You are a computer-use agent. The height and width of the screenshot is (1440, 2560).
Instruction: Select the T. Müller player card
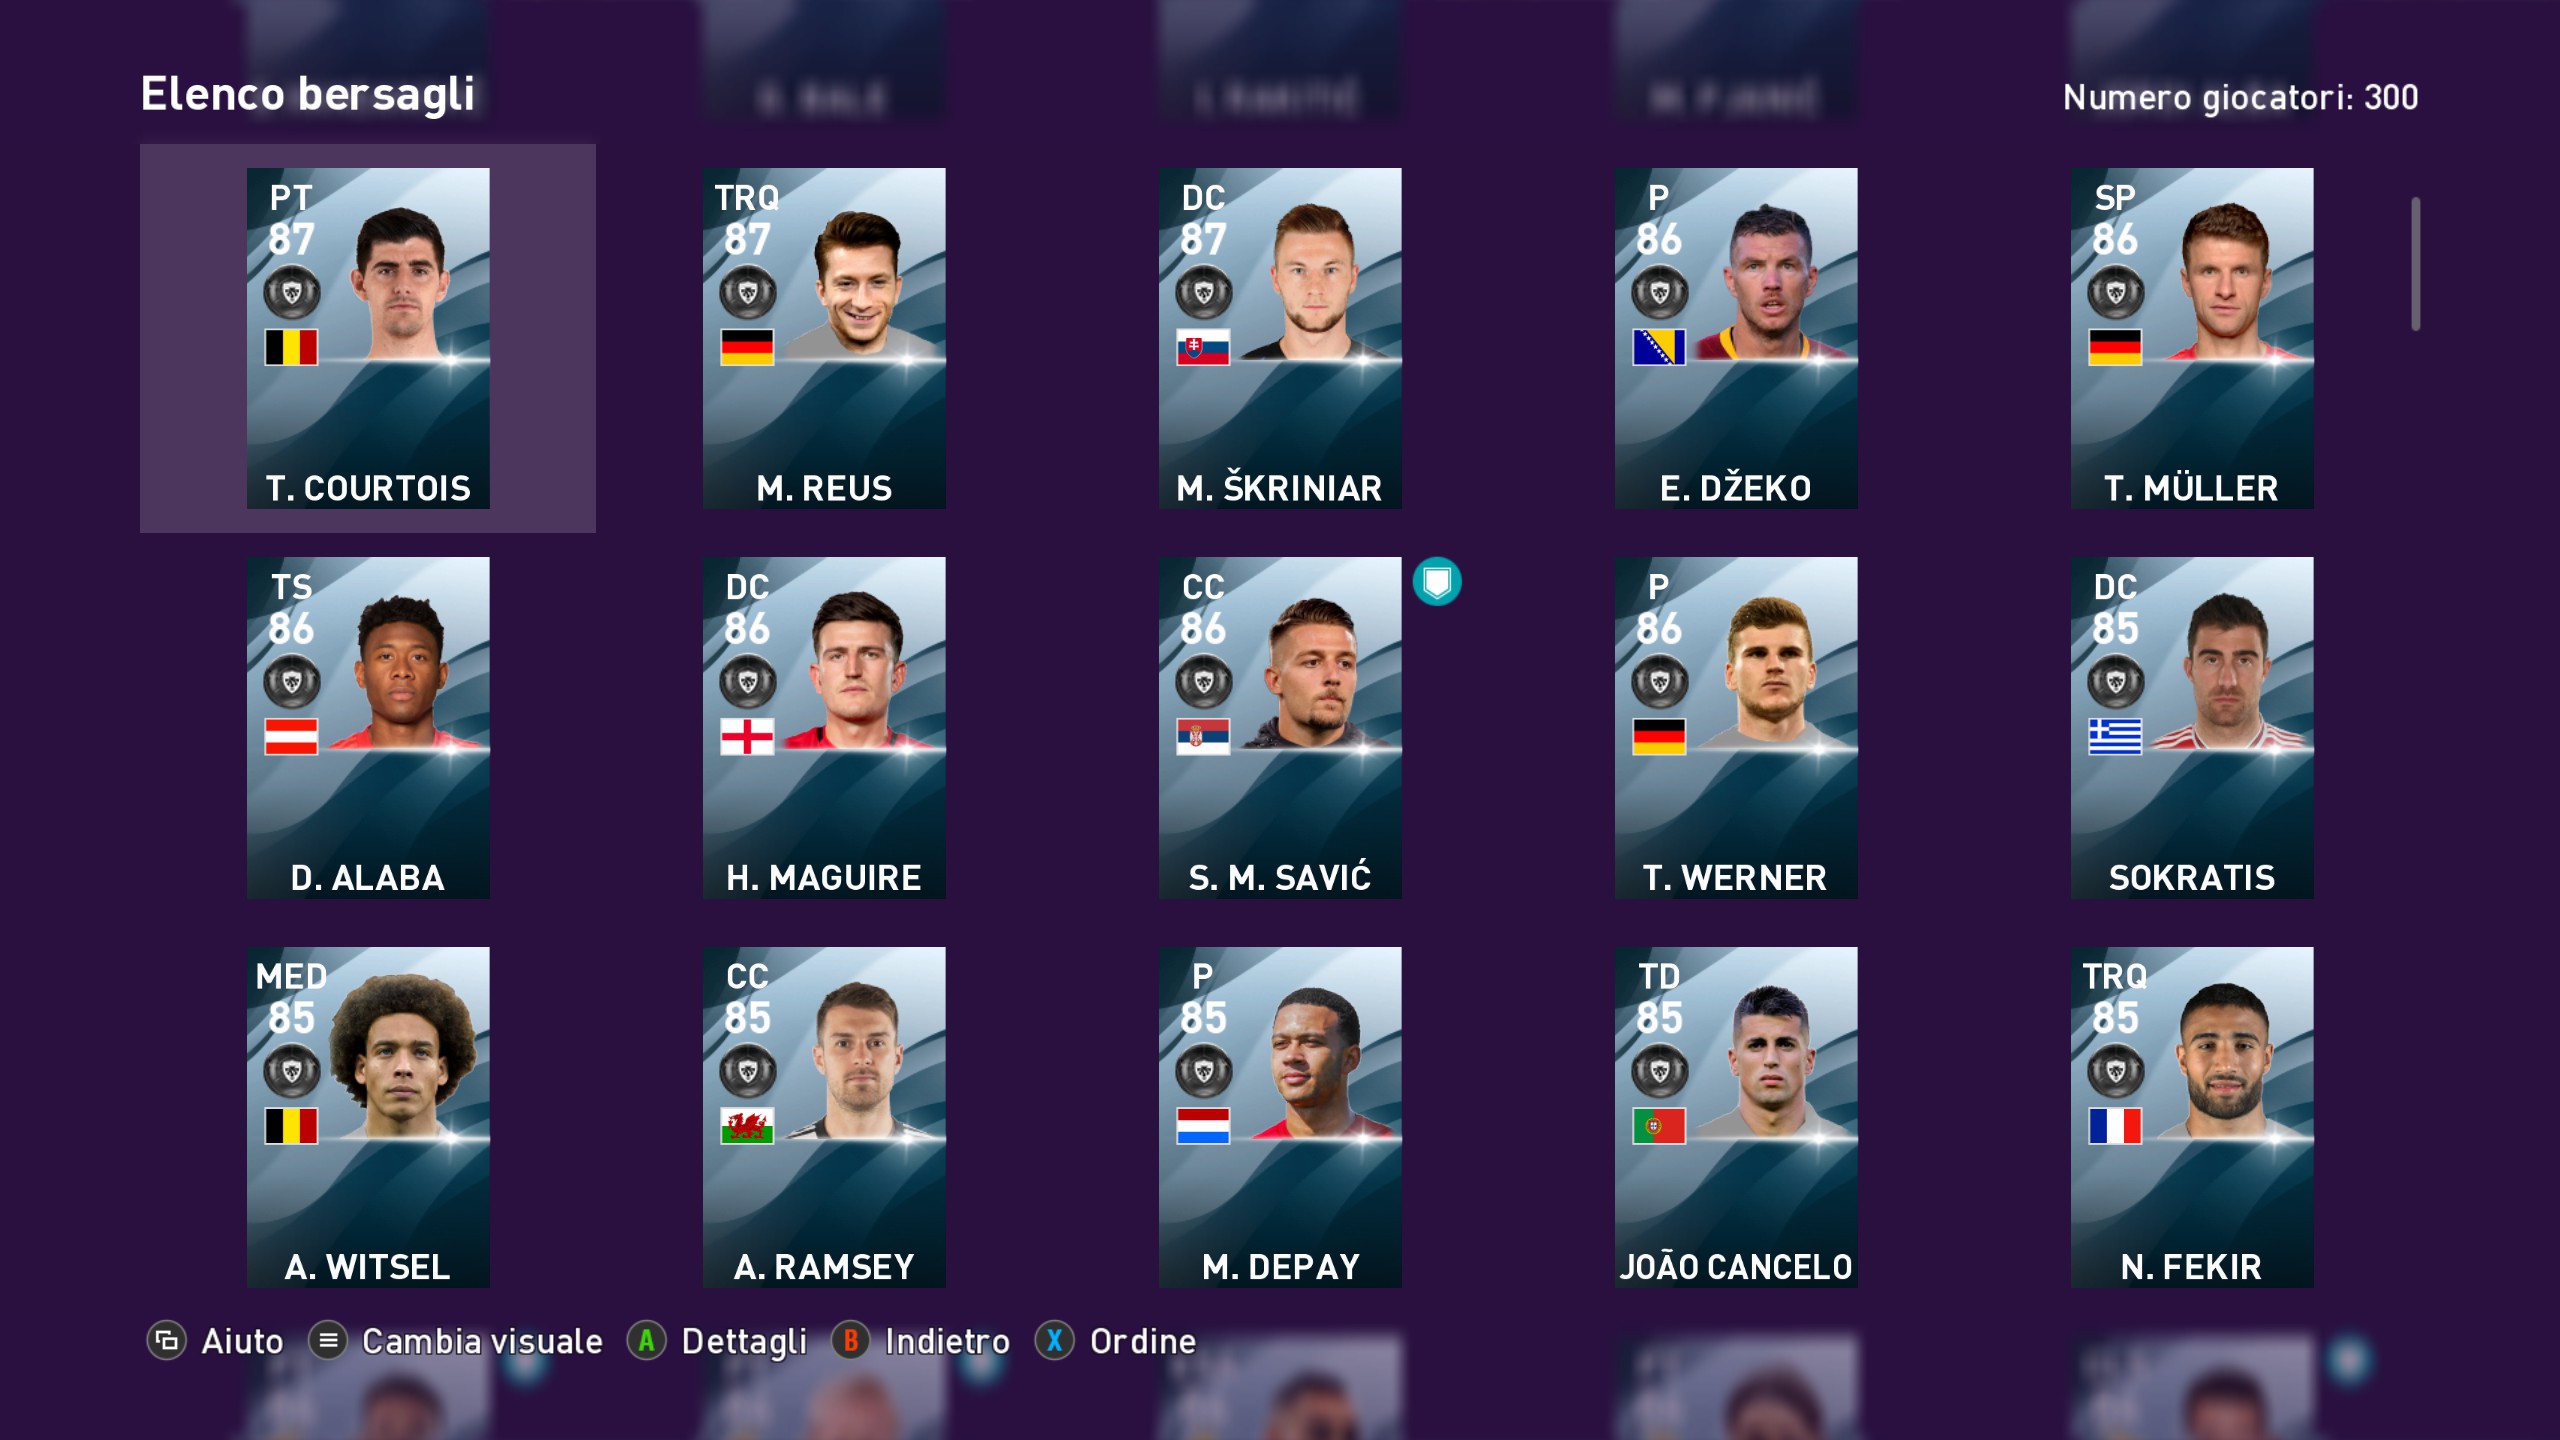click(2192, 338)
